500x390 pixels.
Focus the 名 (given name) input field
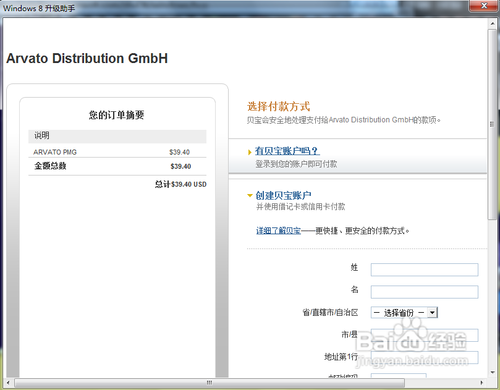pos(424,292)
